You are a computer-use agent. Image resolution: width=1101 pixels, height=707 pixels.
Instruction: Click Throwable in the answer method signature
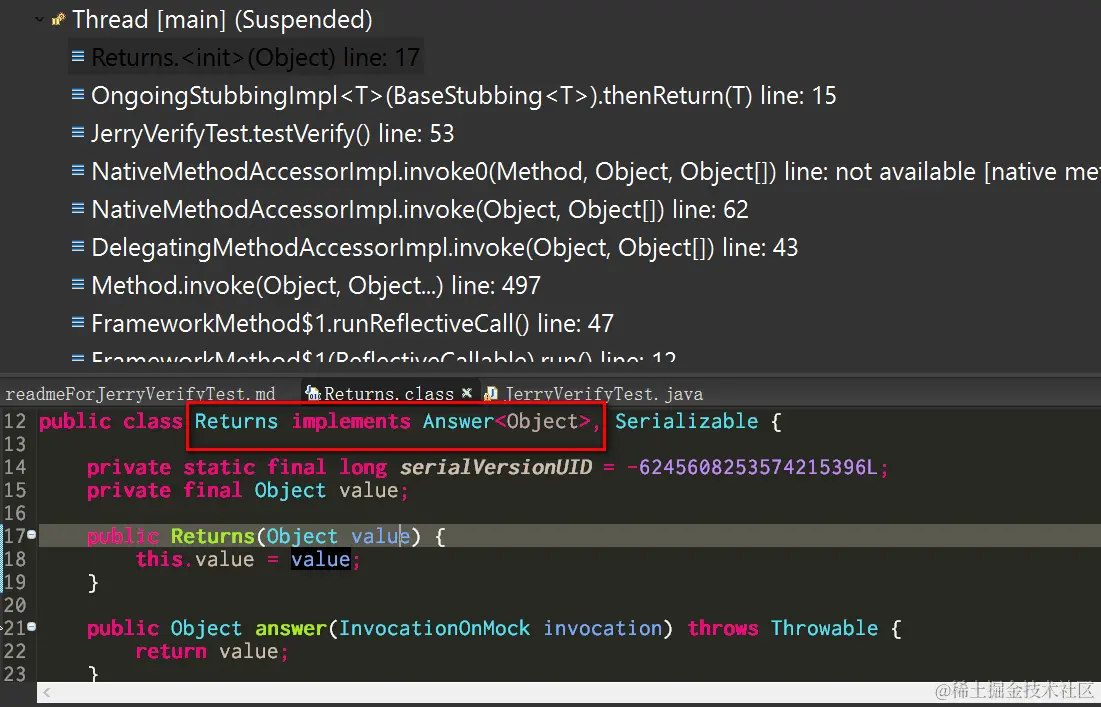coord(824,628)
